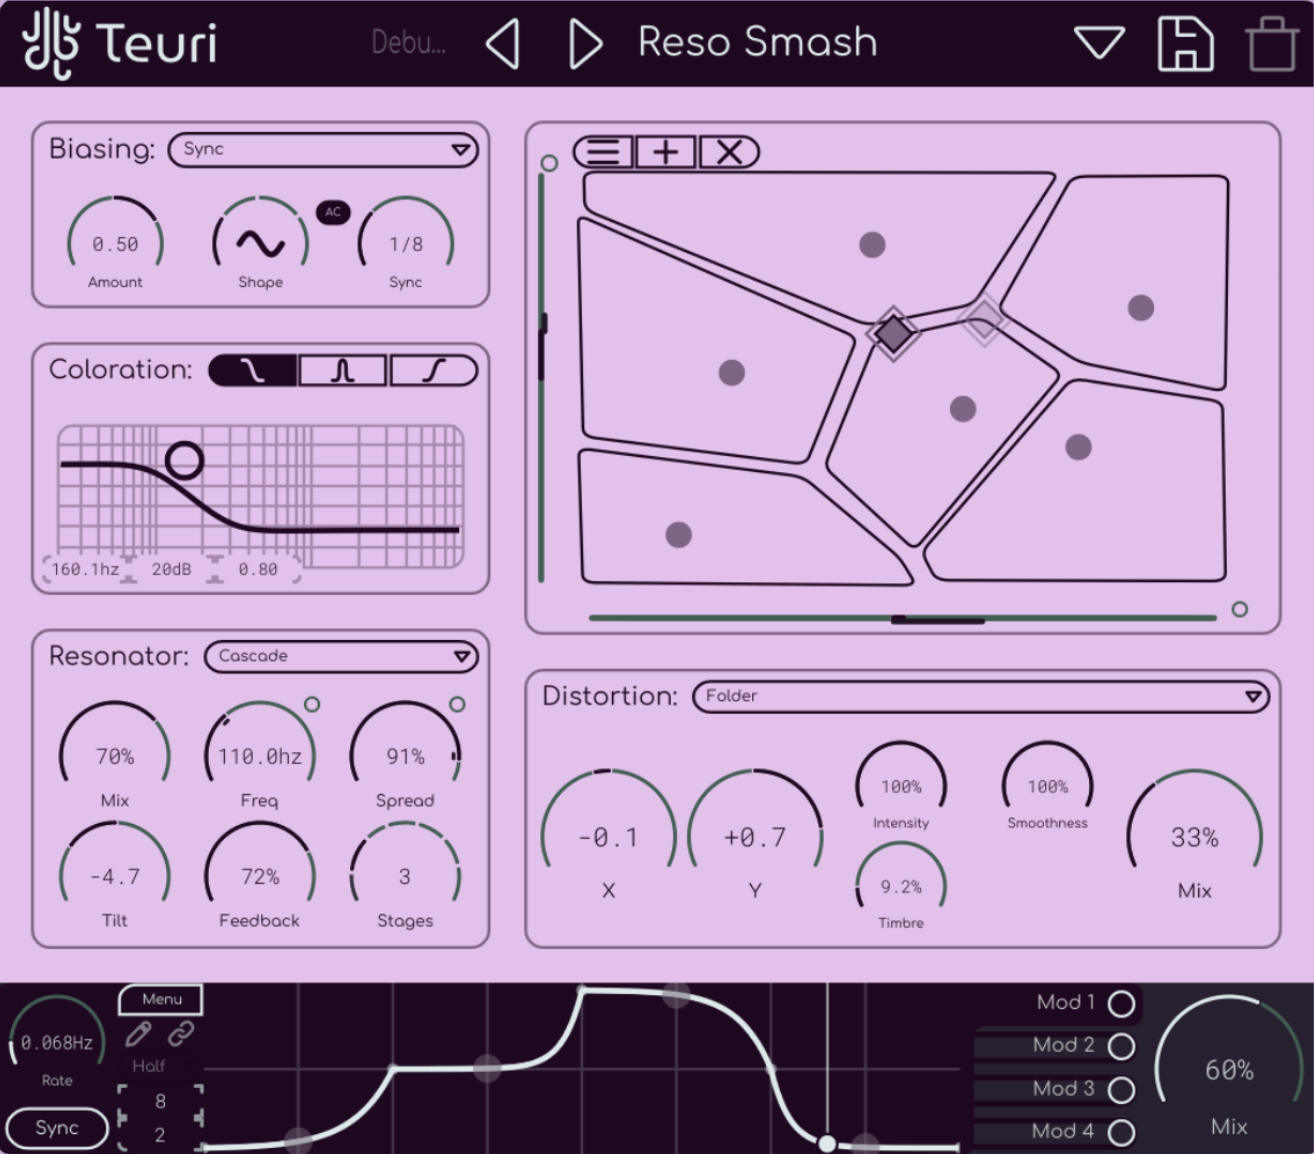Click the master Mix knob 60%

[x=1229, y=1069]
